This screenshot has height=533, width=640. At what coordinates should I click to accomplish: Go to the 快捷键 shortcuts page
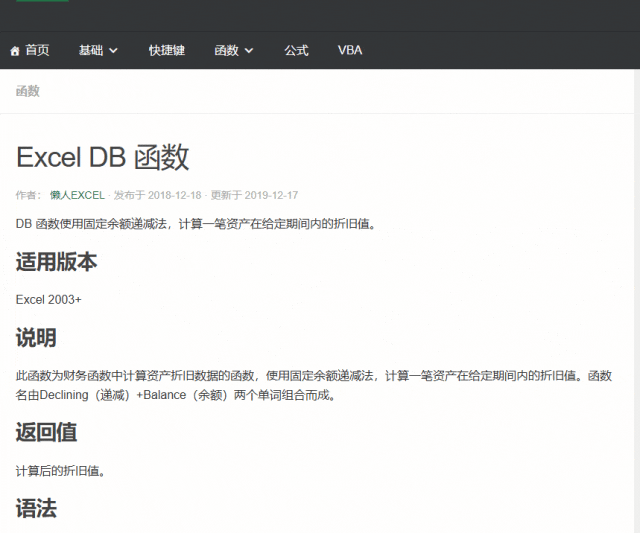(x=166, y=50)
